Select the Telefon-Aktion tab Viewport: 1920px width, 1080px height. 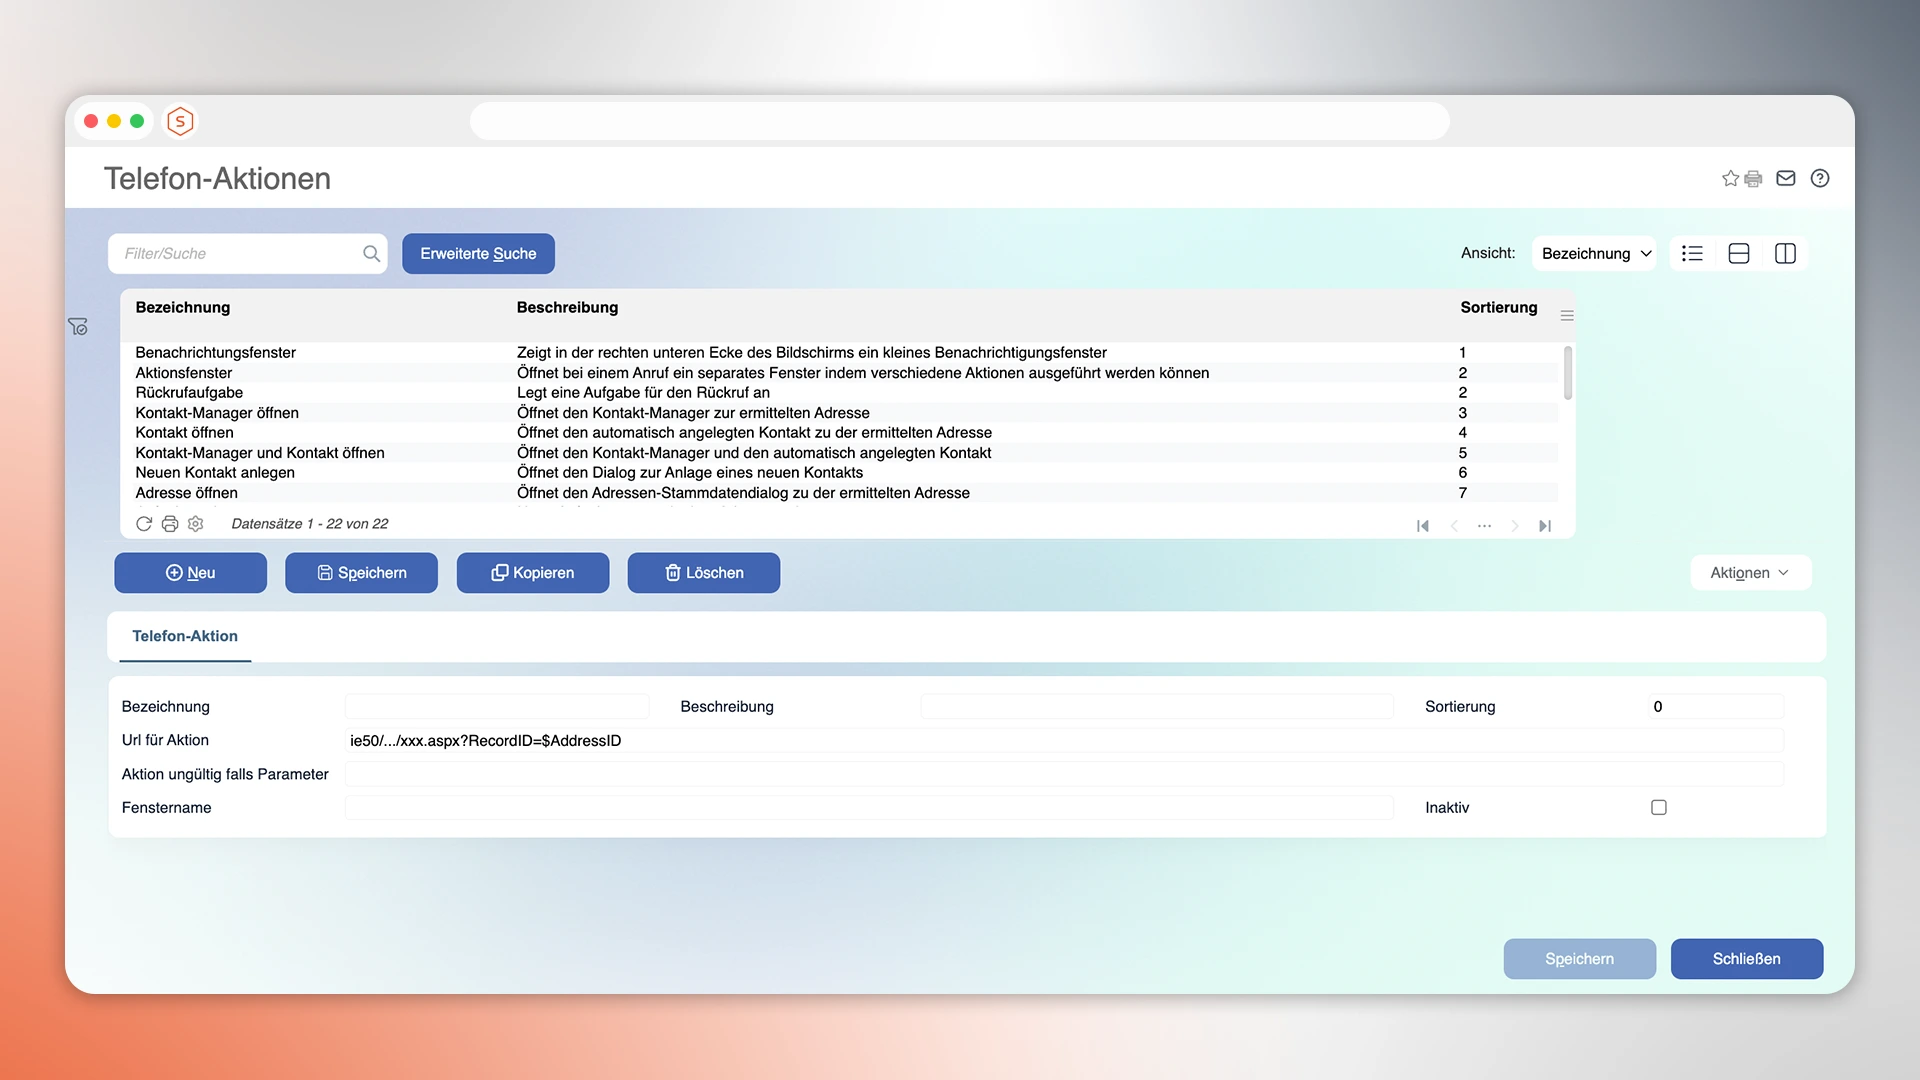pos(185,636)
